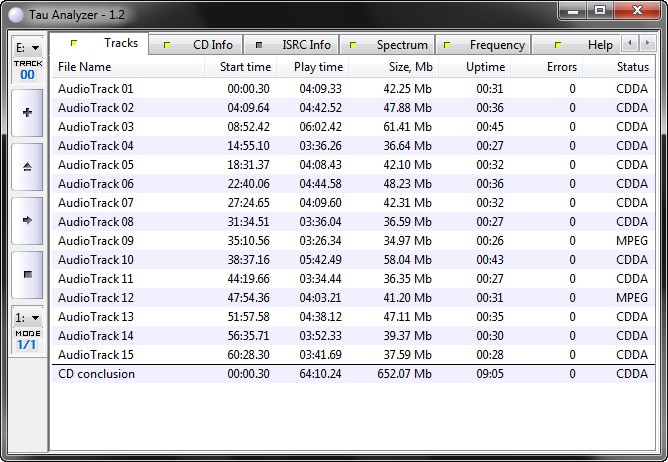Click the right-arrow extract button
The image size is (668, 462).
point(27,220)
